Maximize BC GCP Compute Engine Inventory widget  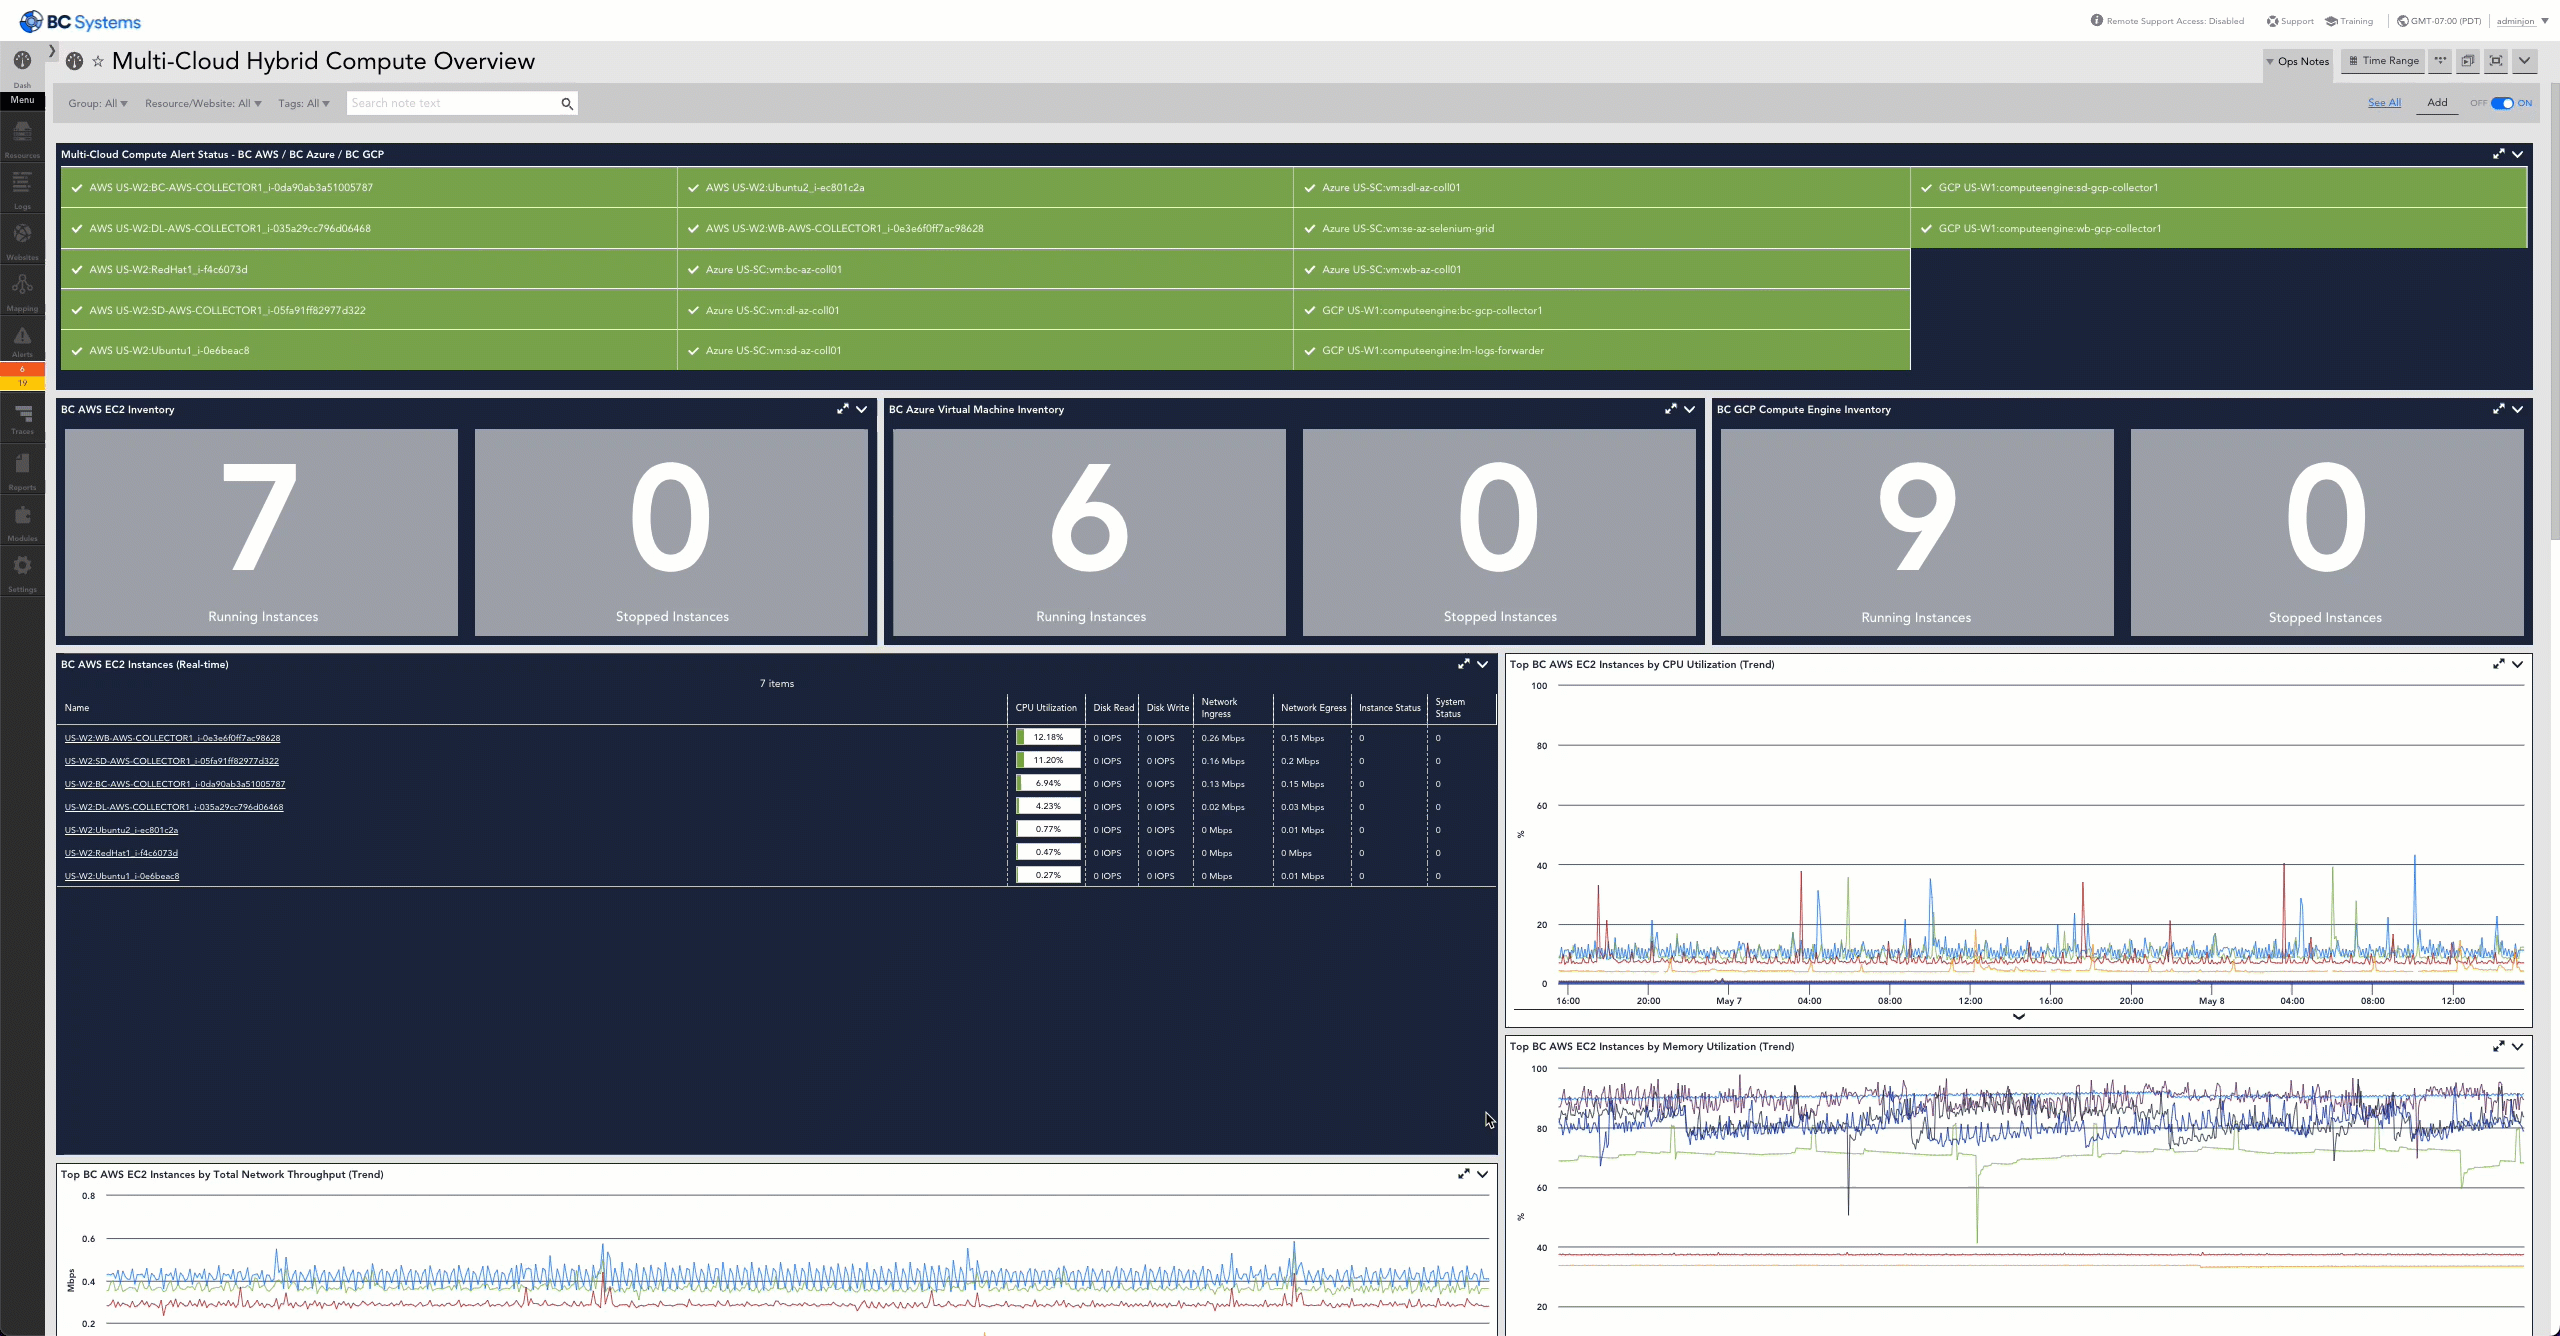pyautogui.click(x=2499, y=409)
